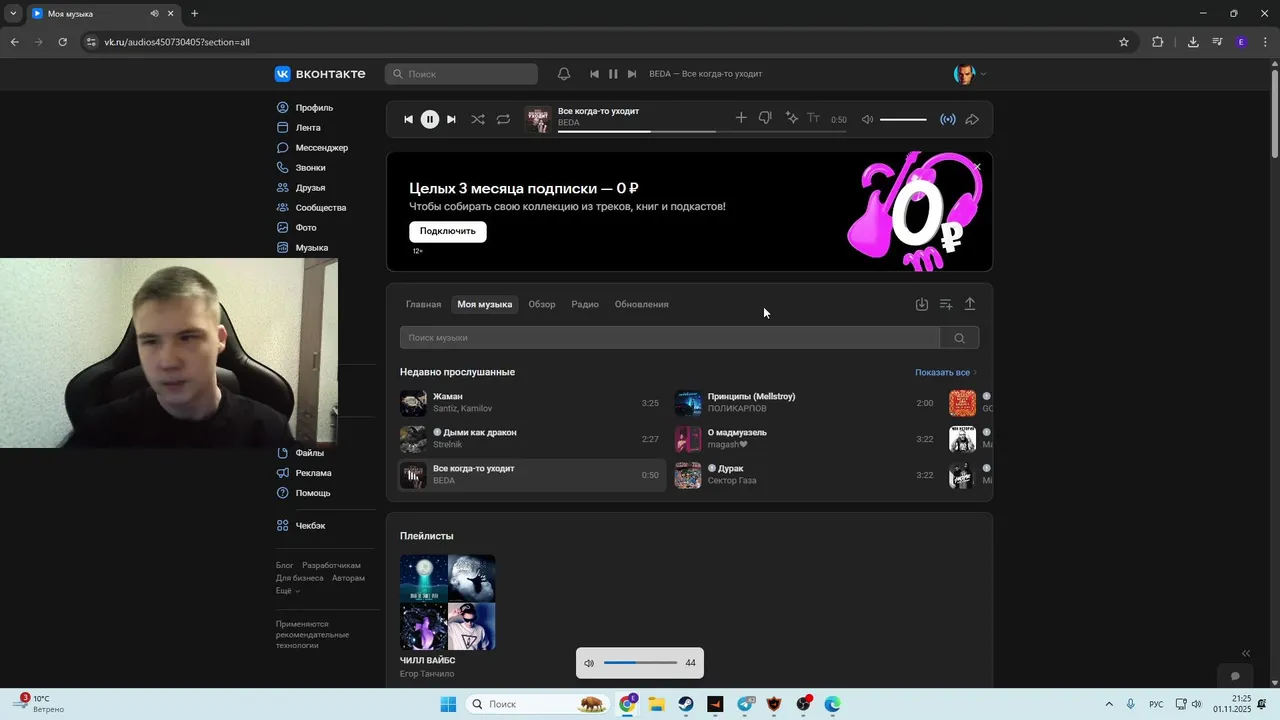1280x720 pixels.
Task: Skip to previous track in main player
Action: pyautogui.click(x=408, y=119)
